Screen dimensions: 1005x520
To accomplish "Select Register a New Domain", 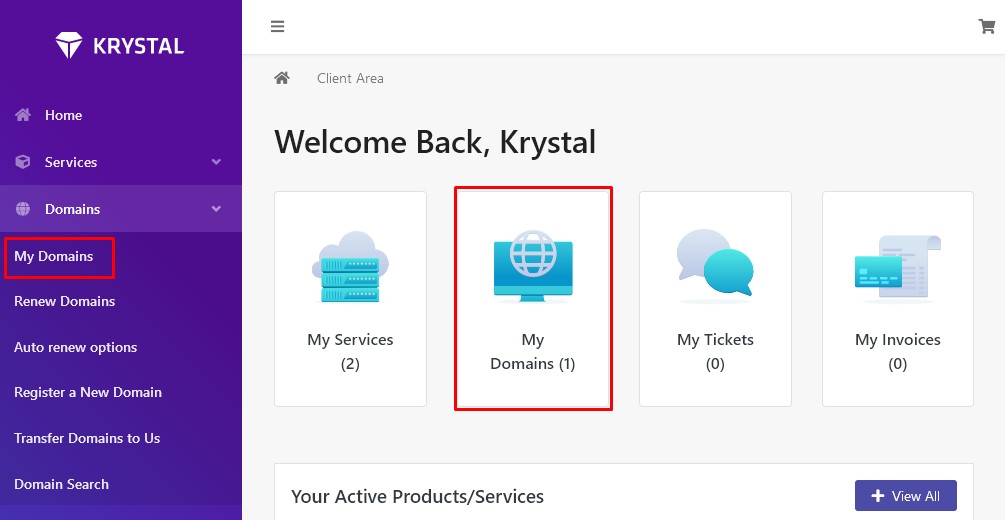I will 88,392.
